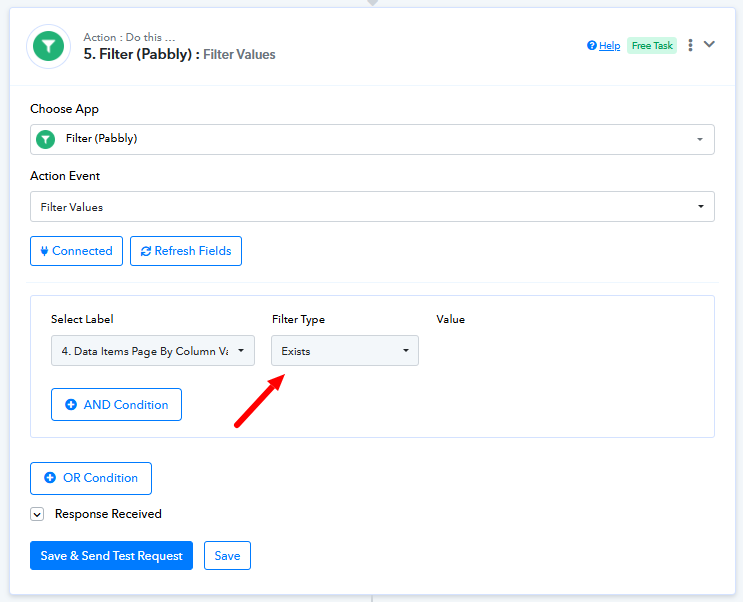
Task: Click the Free Task badge
Action: (x=652, y=46)
